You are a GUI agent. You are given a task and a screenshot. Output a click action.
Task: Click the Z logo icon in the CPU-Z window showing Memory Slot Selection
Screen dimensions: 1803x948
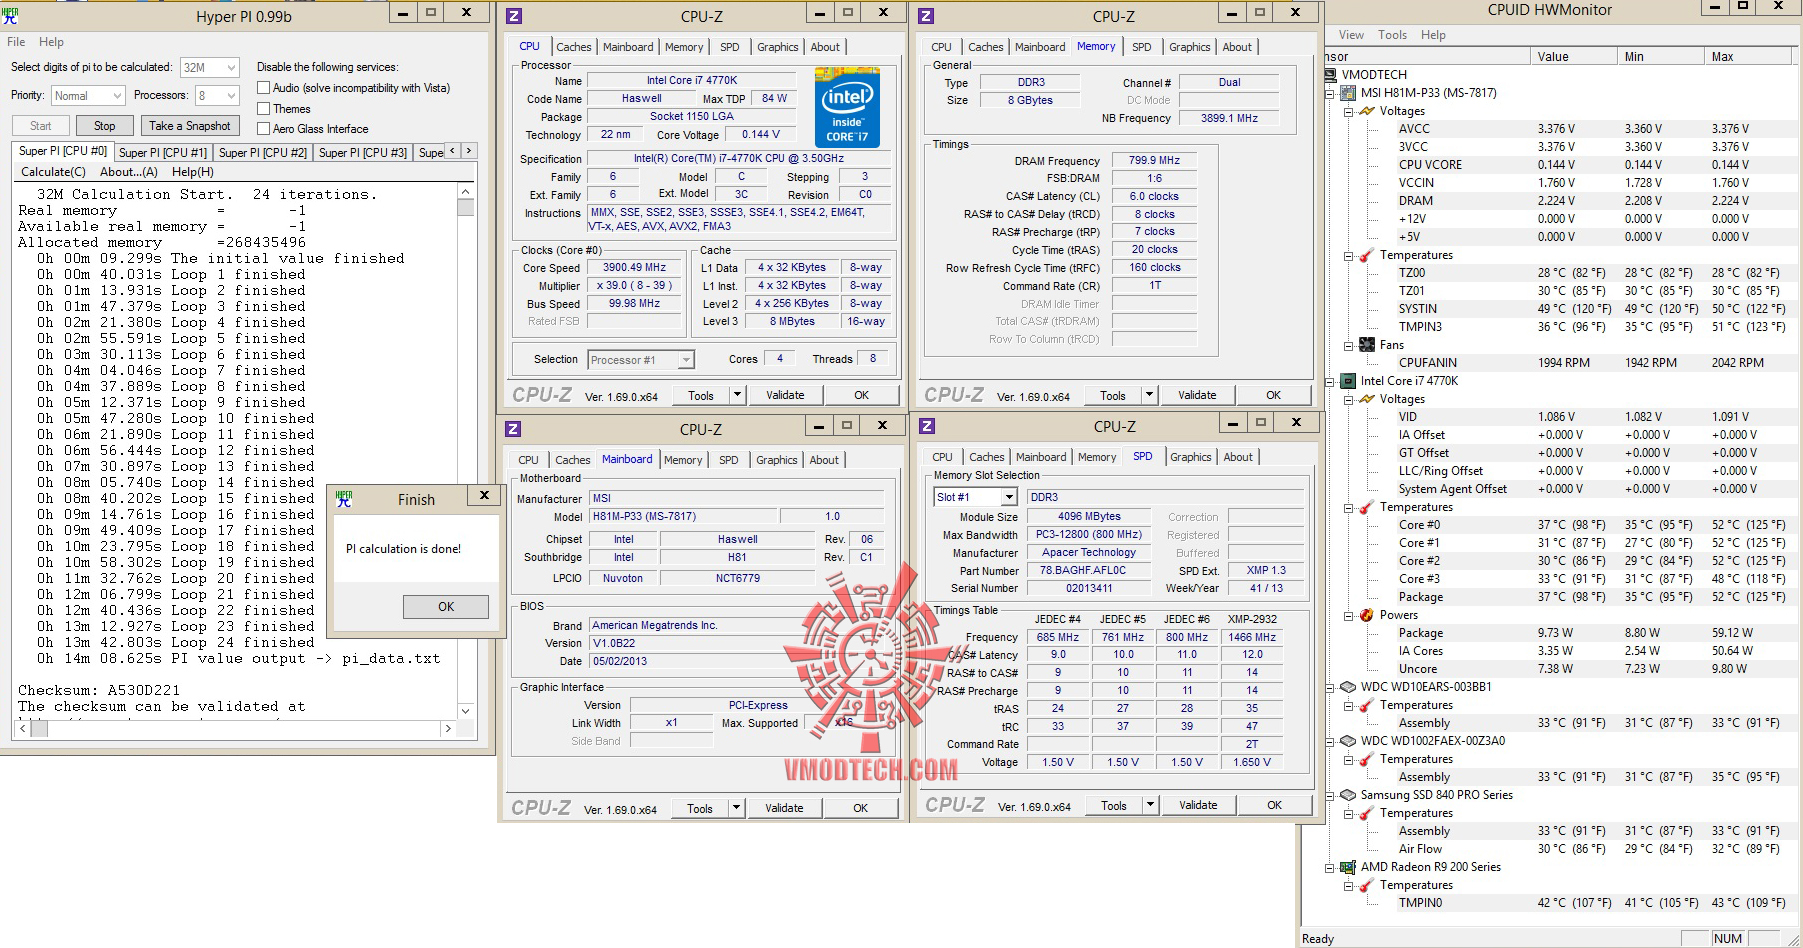coord(927,426)
